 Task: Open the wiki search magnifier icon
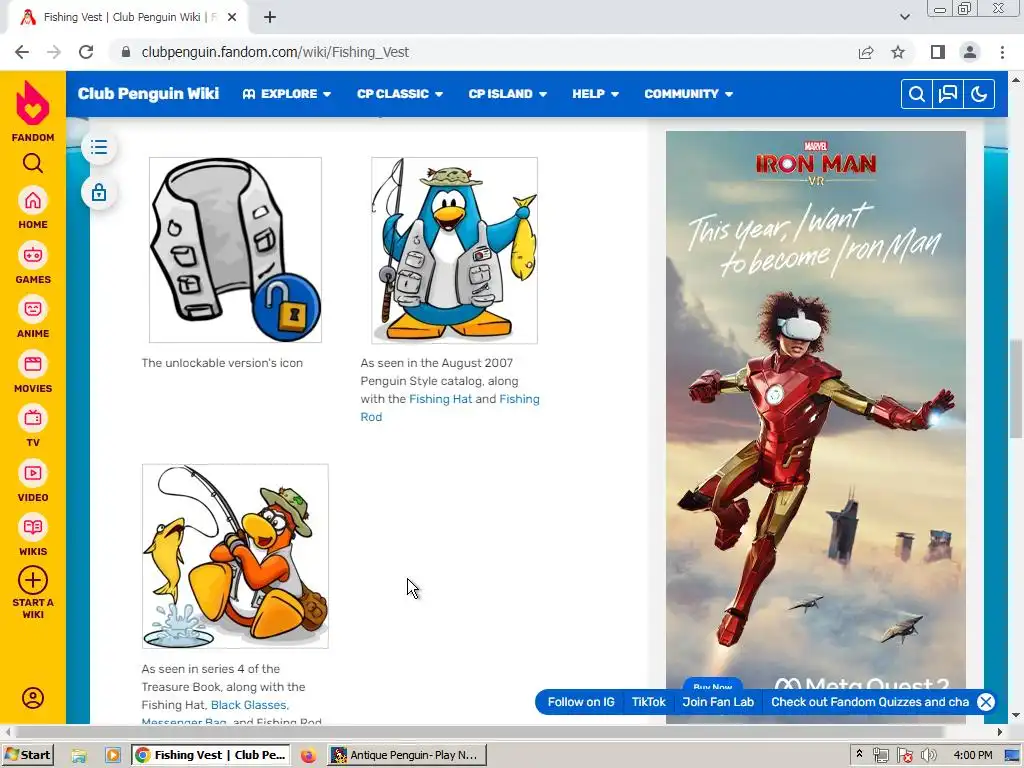click(x=917, y=94)
